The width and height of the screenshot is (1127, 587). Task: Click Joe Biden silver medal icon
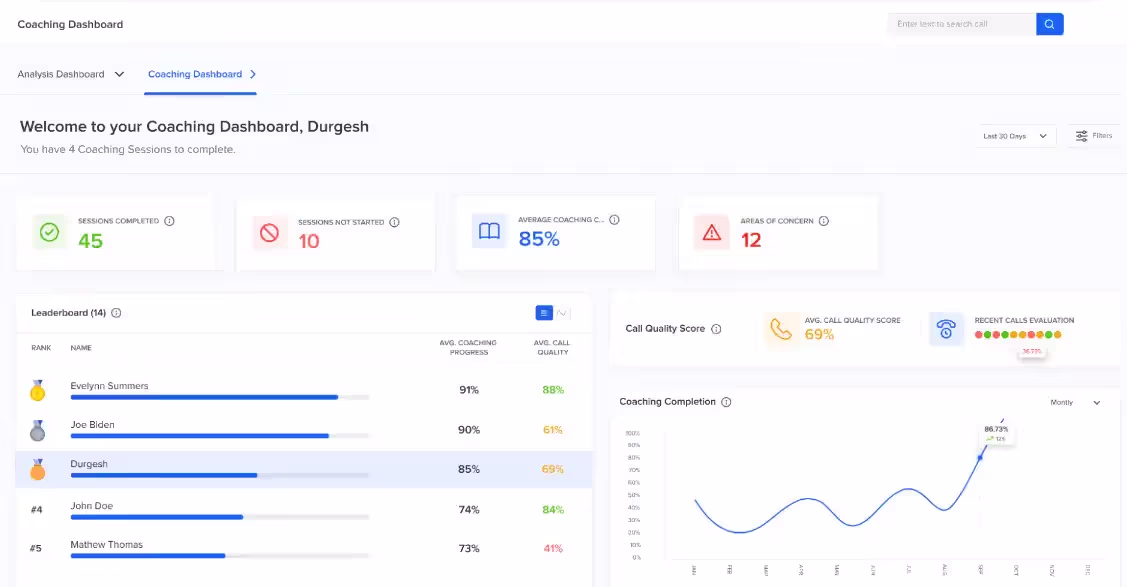(37, 430)
